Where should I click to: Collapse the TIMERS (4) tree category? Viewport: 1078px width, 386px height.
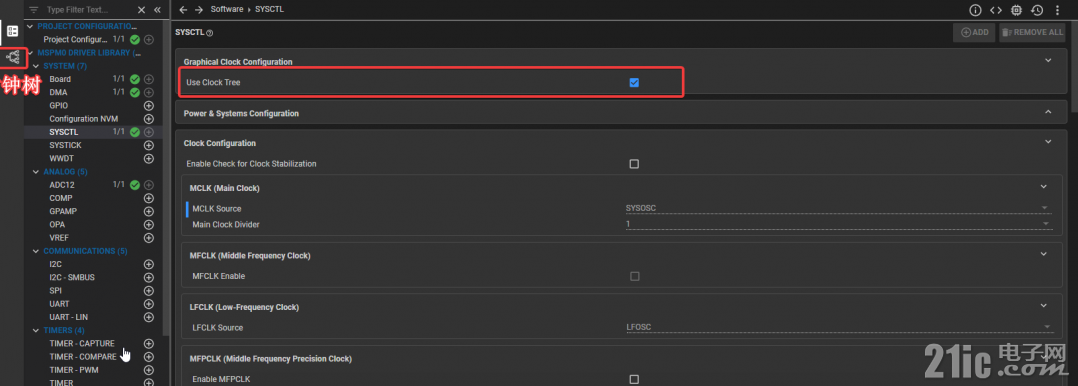coord(35,330)
